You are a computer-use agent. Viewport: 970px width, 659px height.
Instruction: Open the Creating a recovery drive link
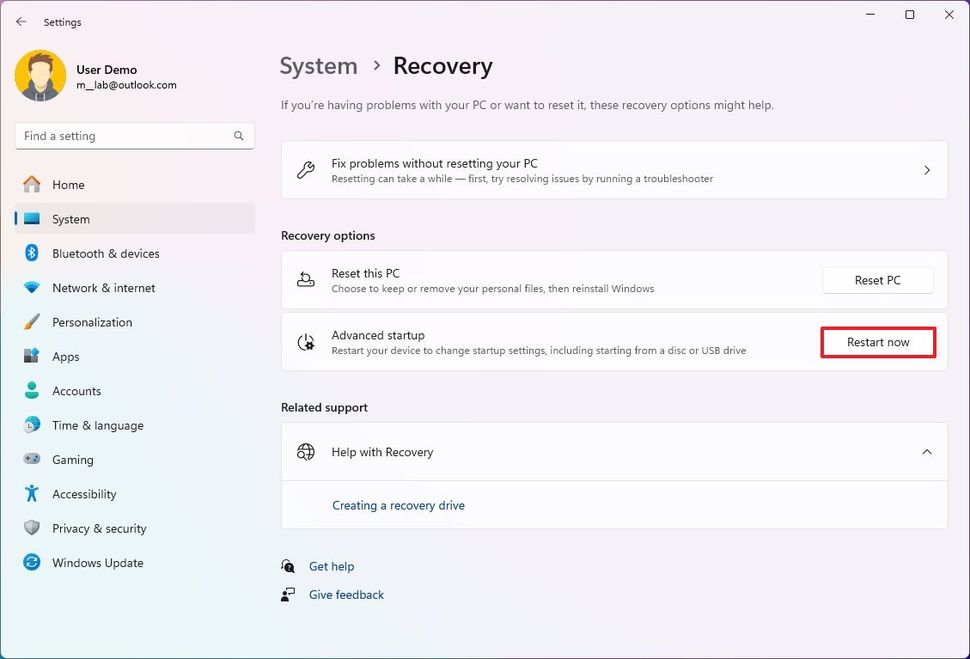(398, 505)
